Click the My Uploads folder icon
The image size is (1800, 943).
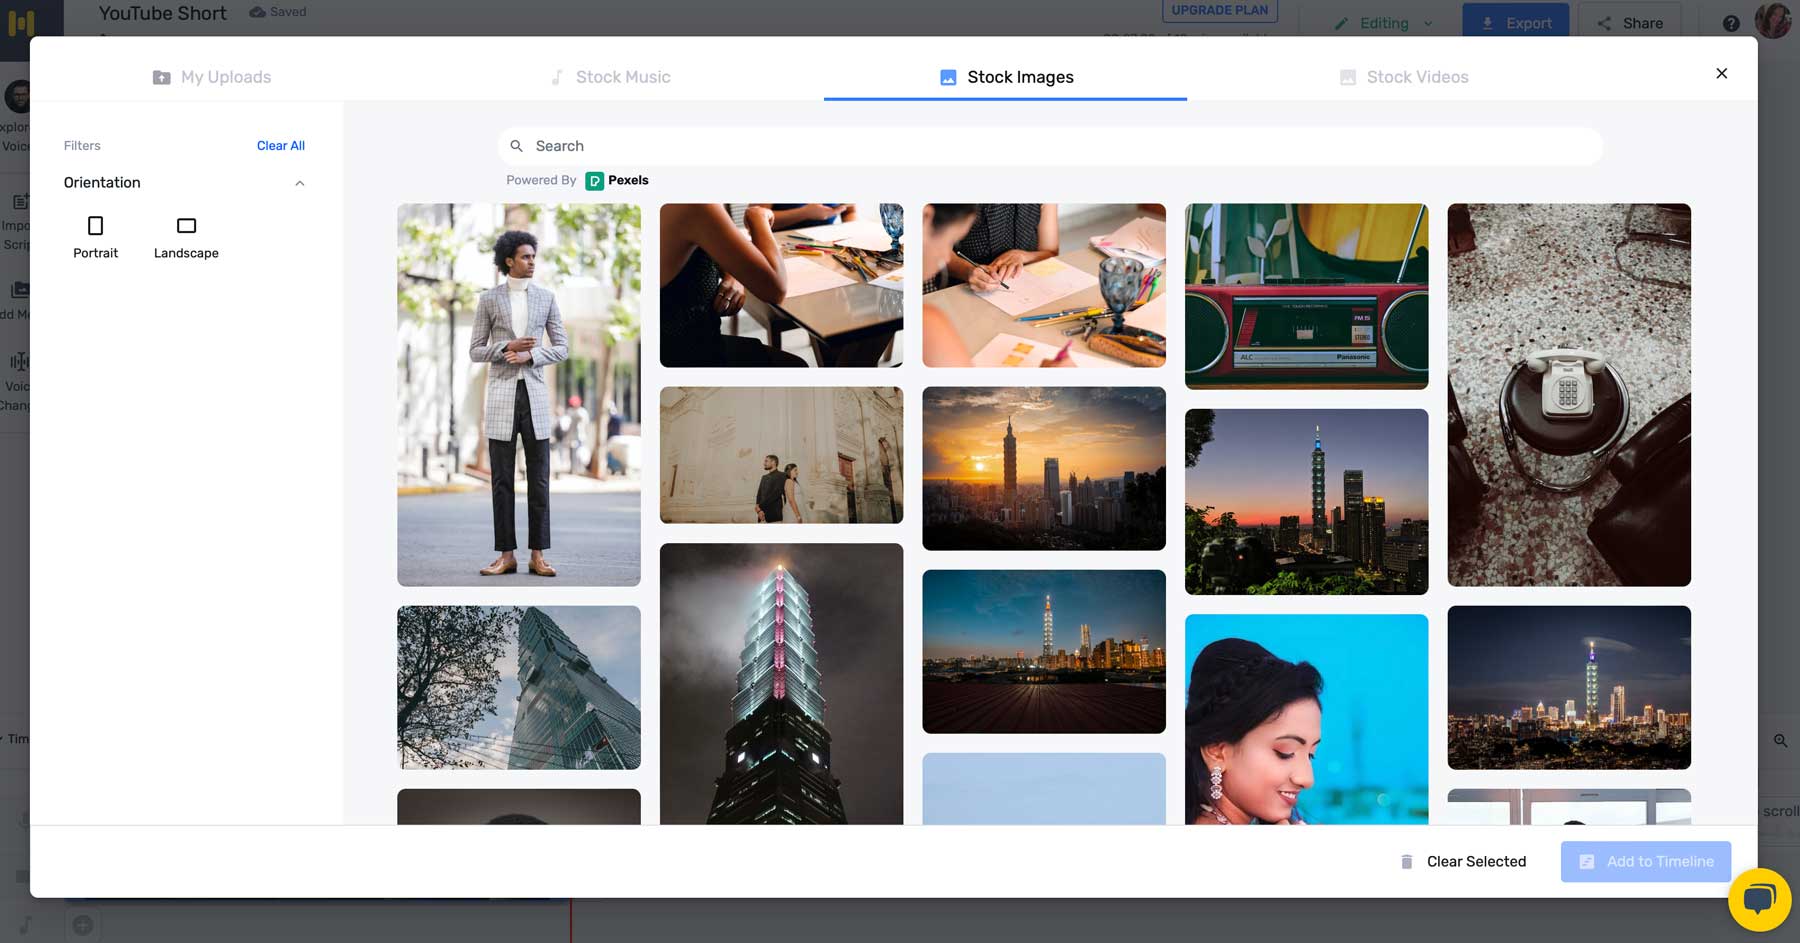pos(161,77)
